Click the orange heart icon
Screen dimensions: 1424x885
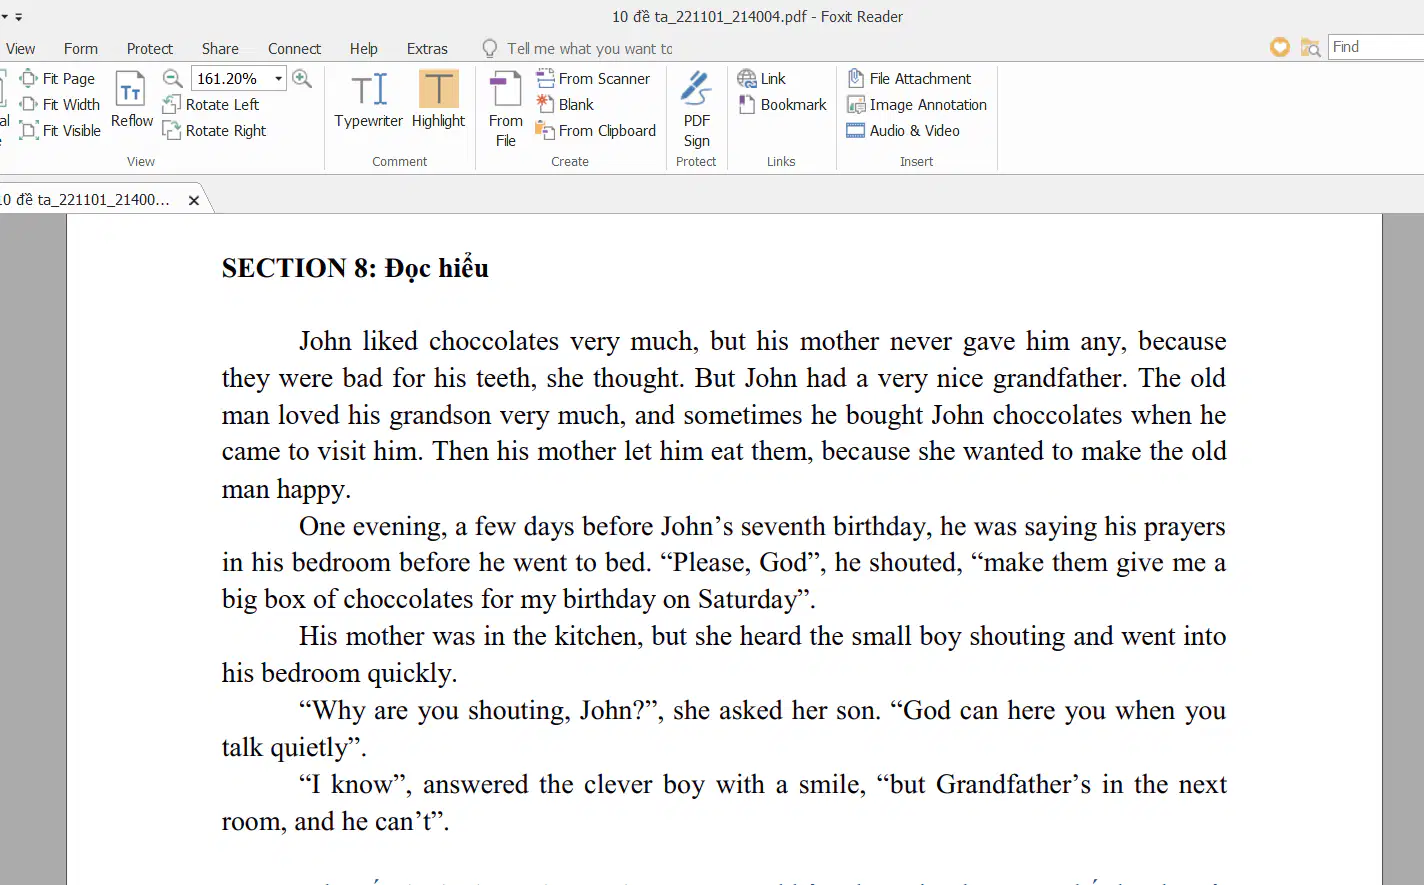click(x=1280, y=47)
